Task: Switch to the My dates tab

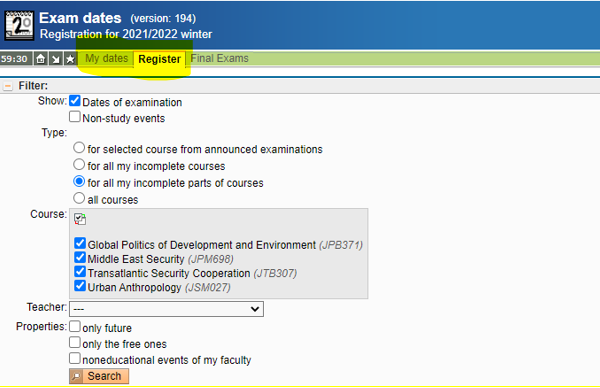Action: [106, 59]
